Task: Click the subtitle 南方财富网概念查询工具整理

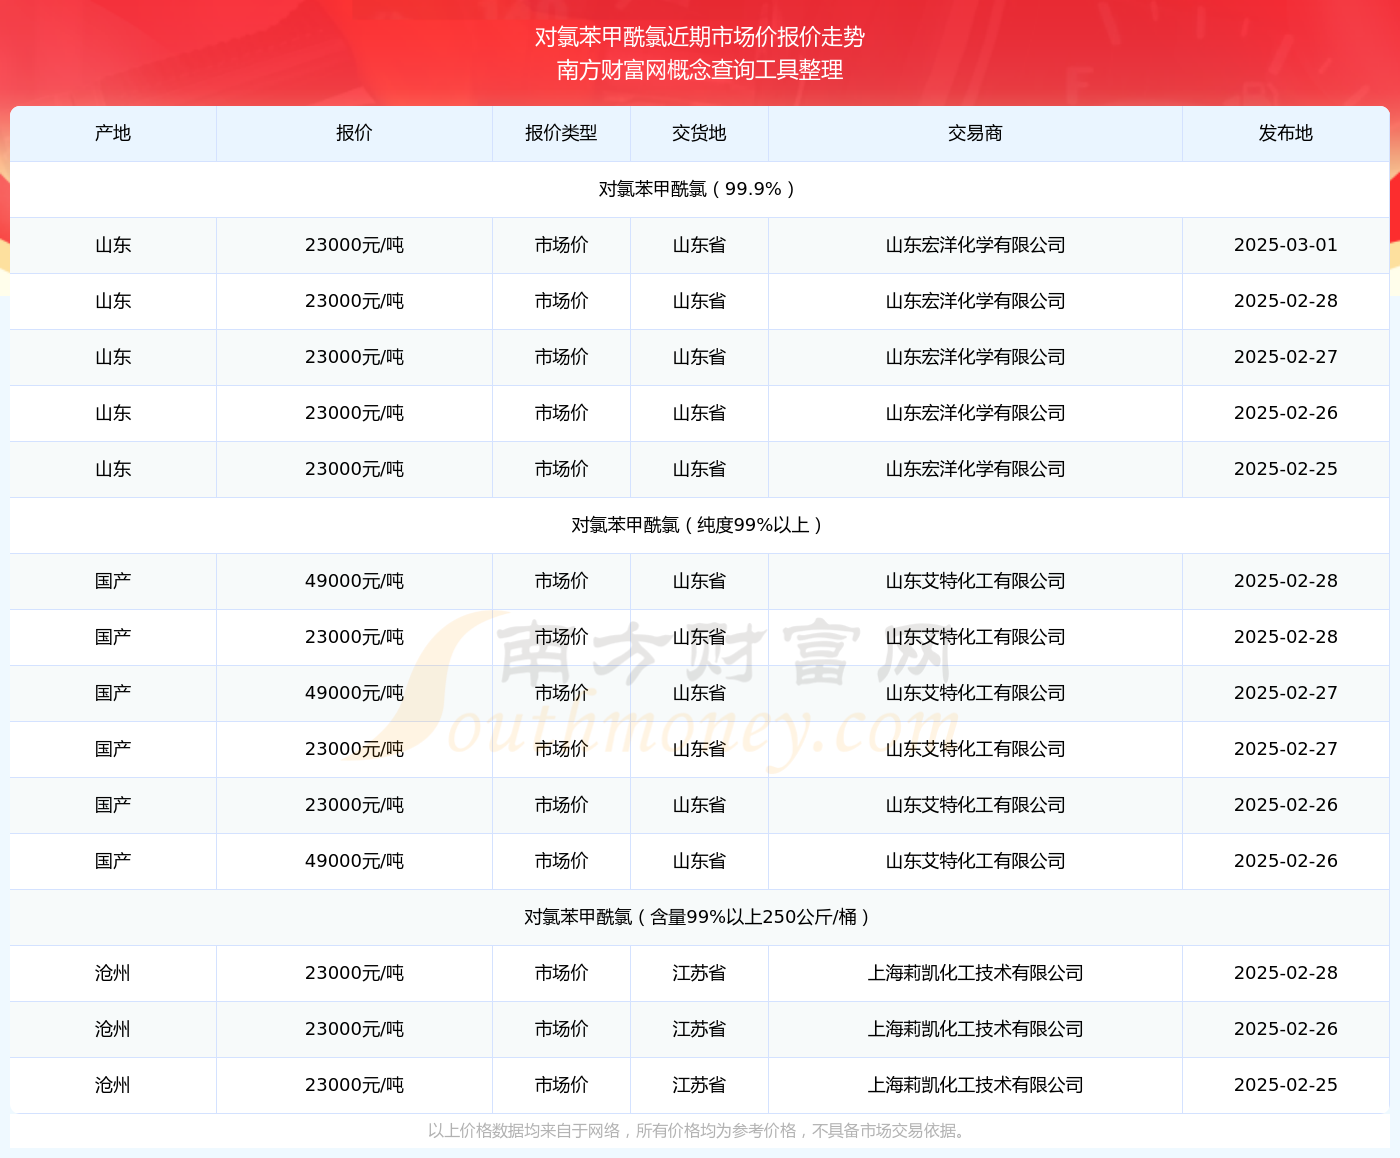Action: click(700, 70)
